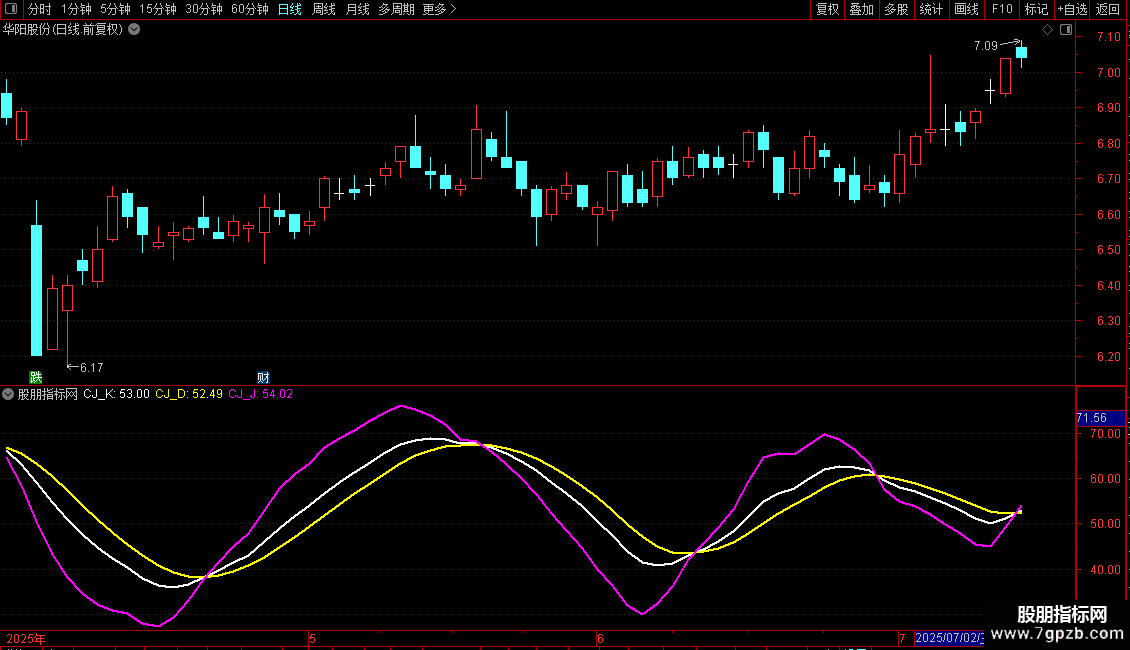
Task: Open the 统计 statistics button
Action: point(931,9)
